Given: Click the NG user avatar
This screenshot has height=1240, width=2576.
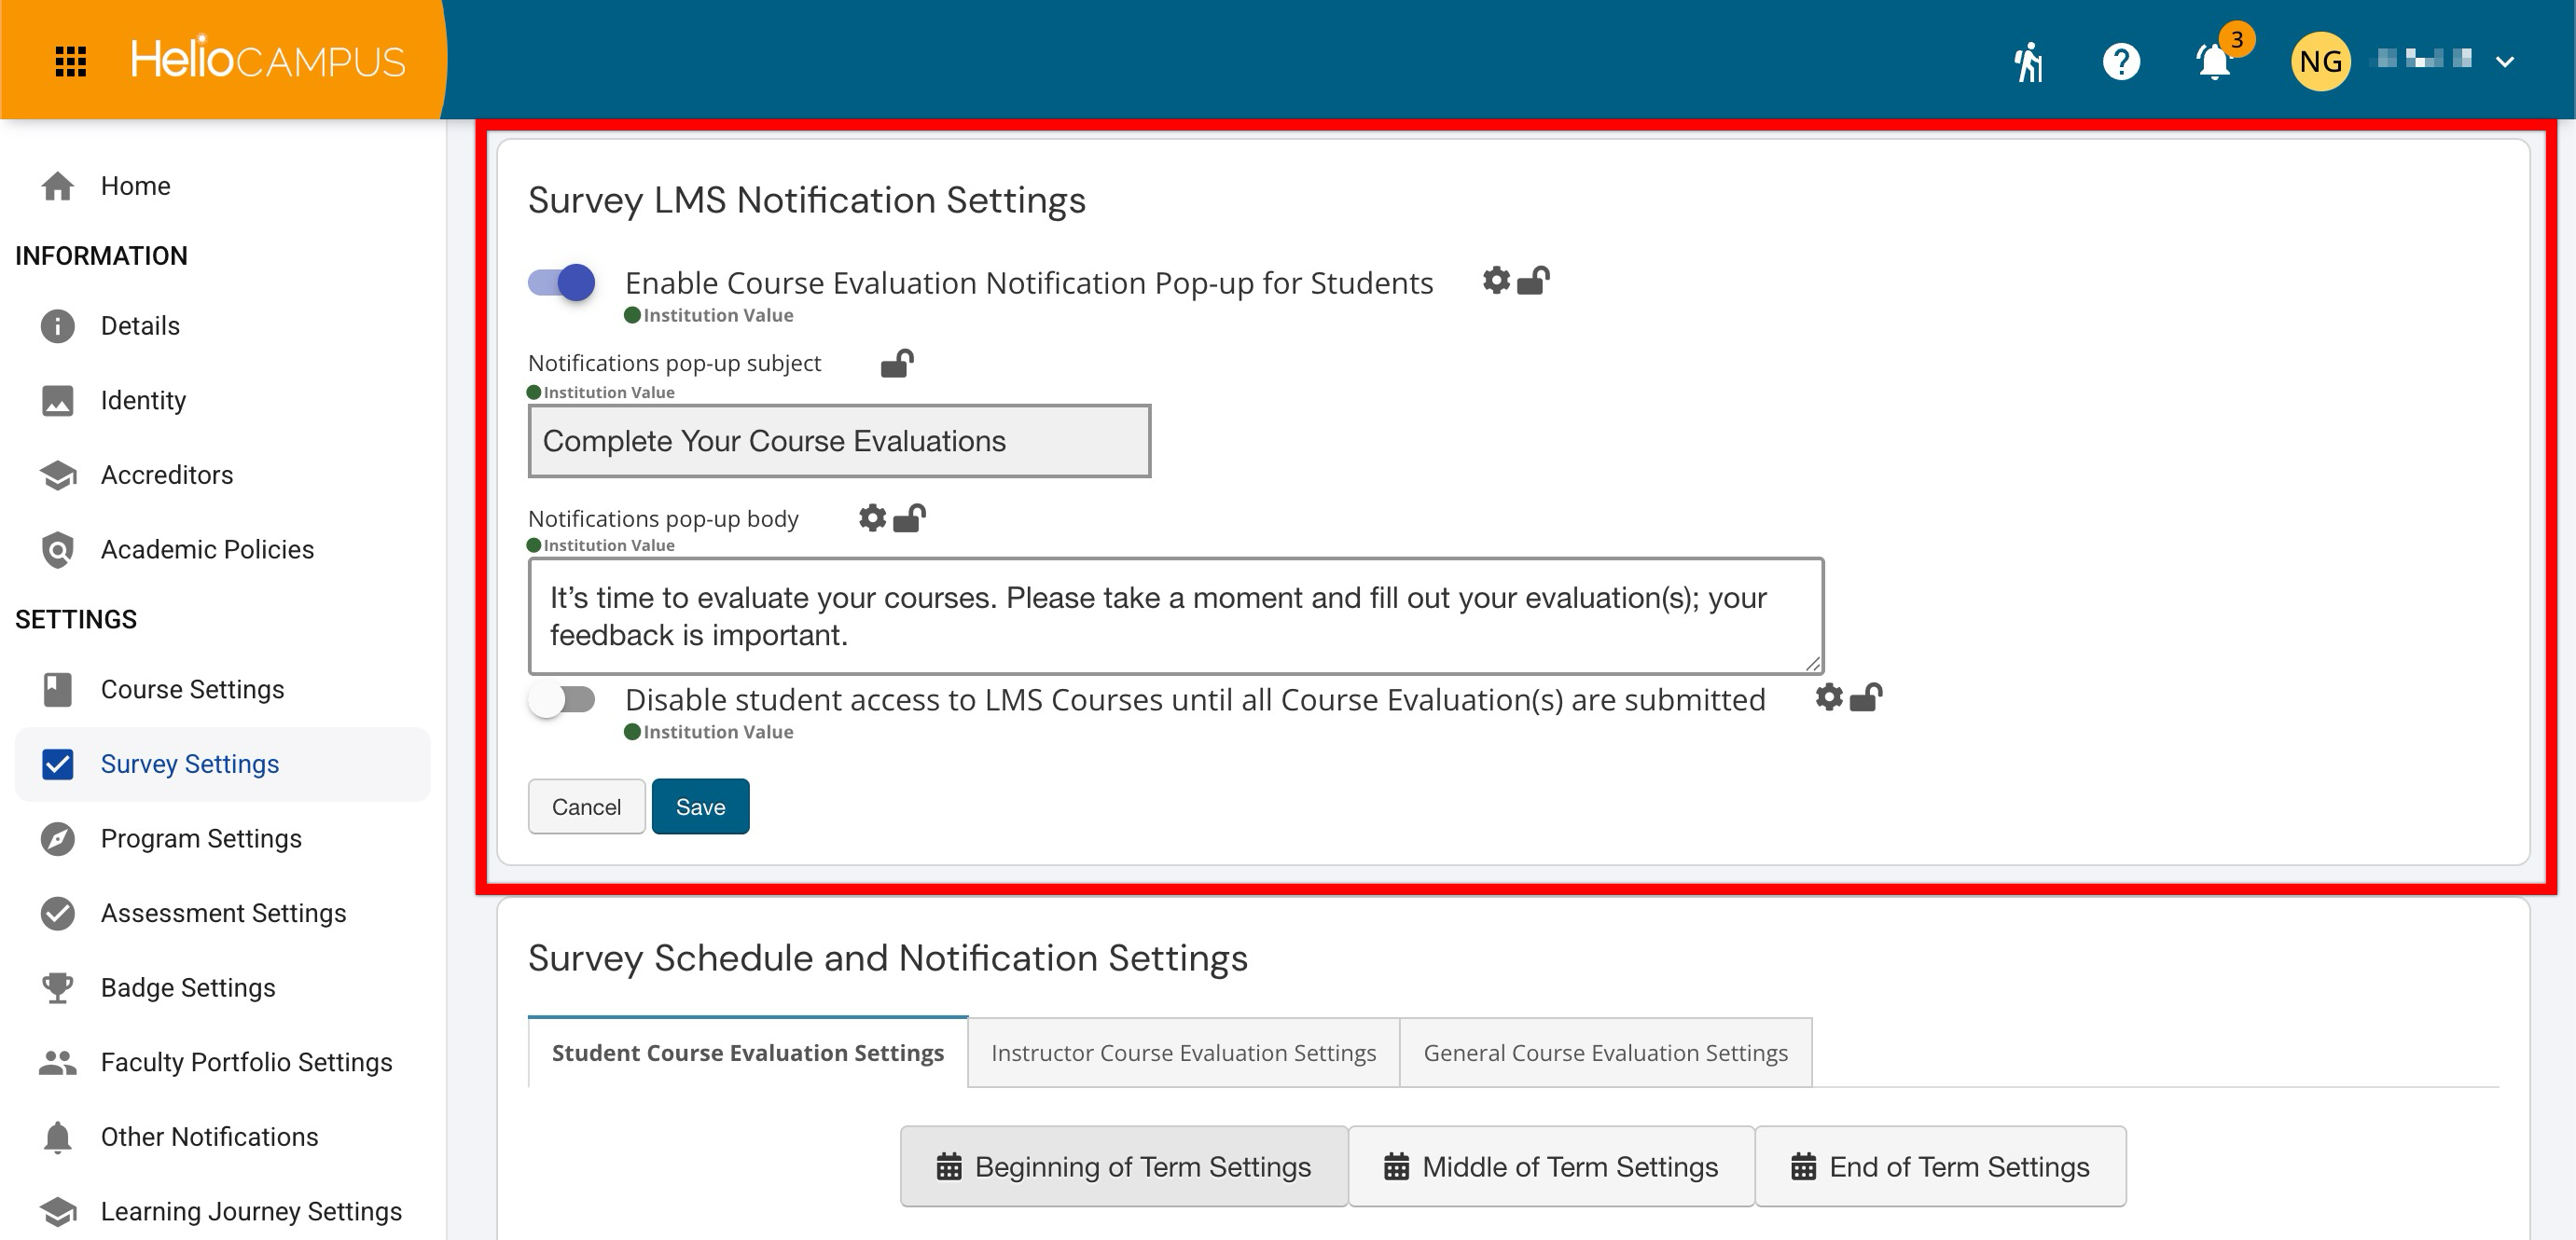Looking at the screenshot, I should [x=2320, y=61].
